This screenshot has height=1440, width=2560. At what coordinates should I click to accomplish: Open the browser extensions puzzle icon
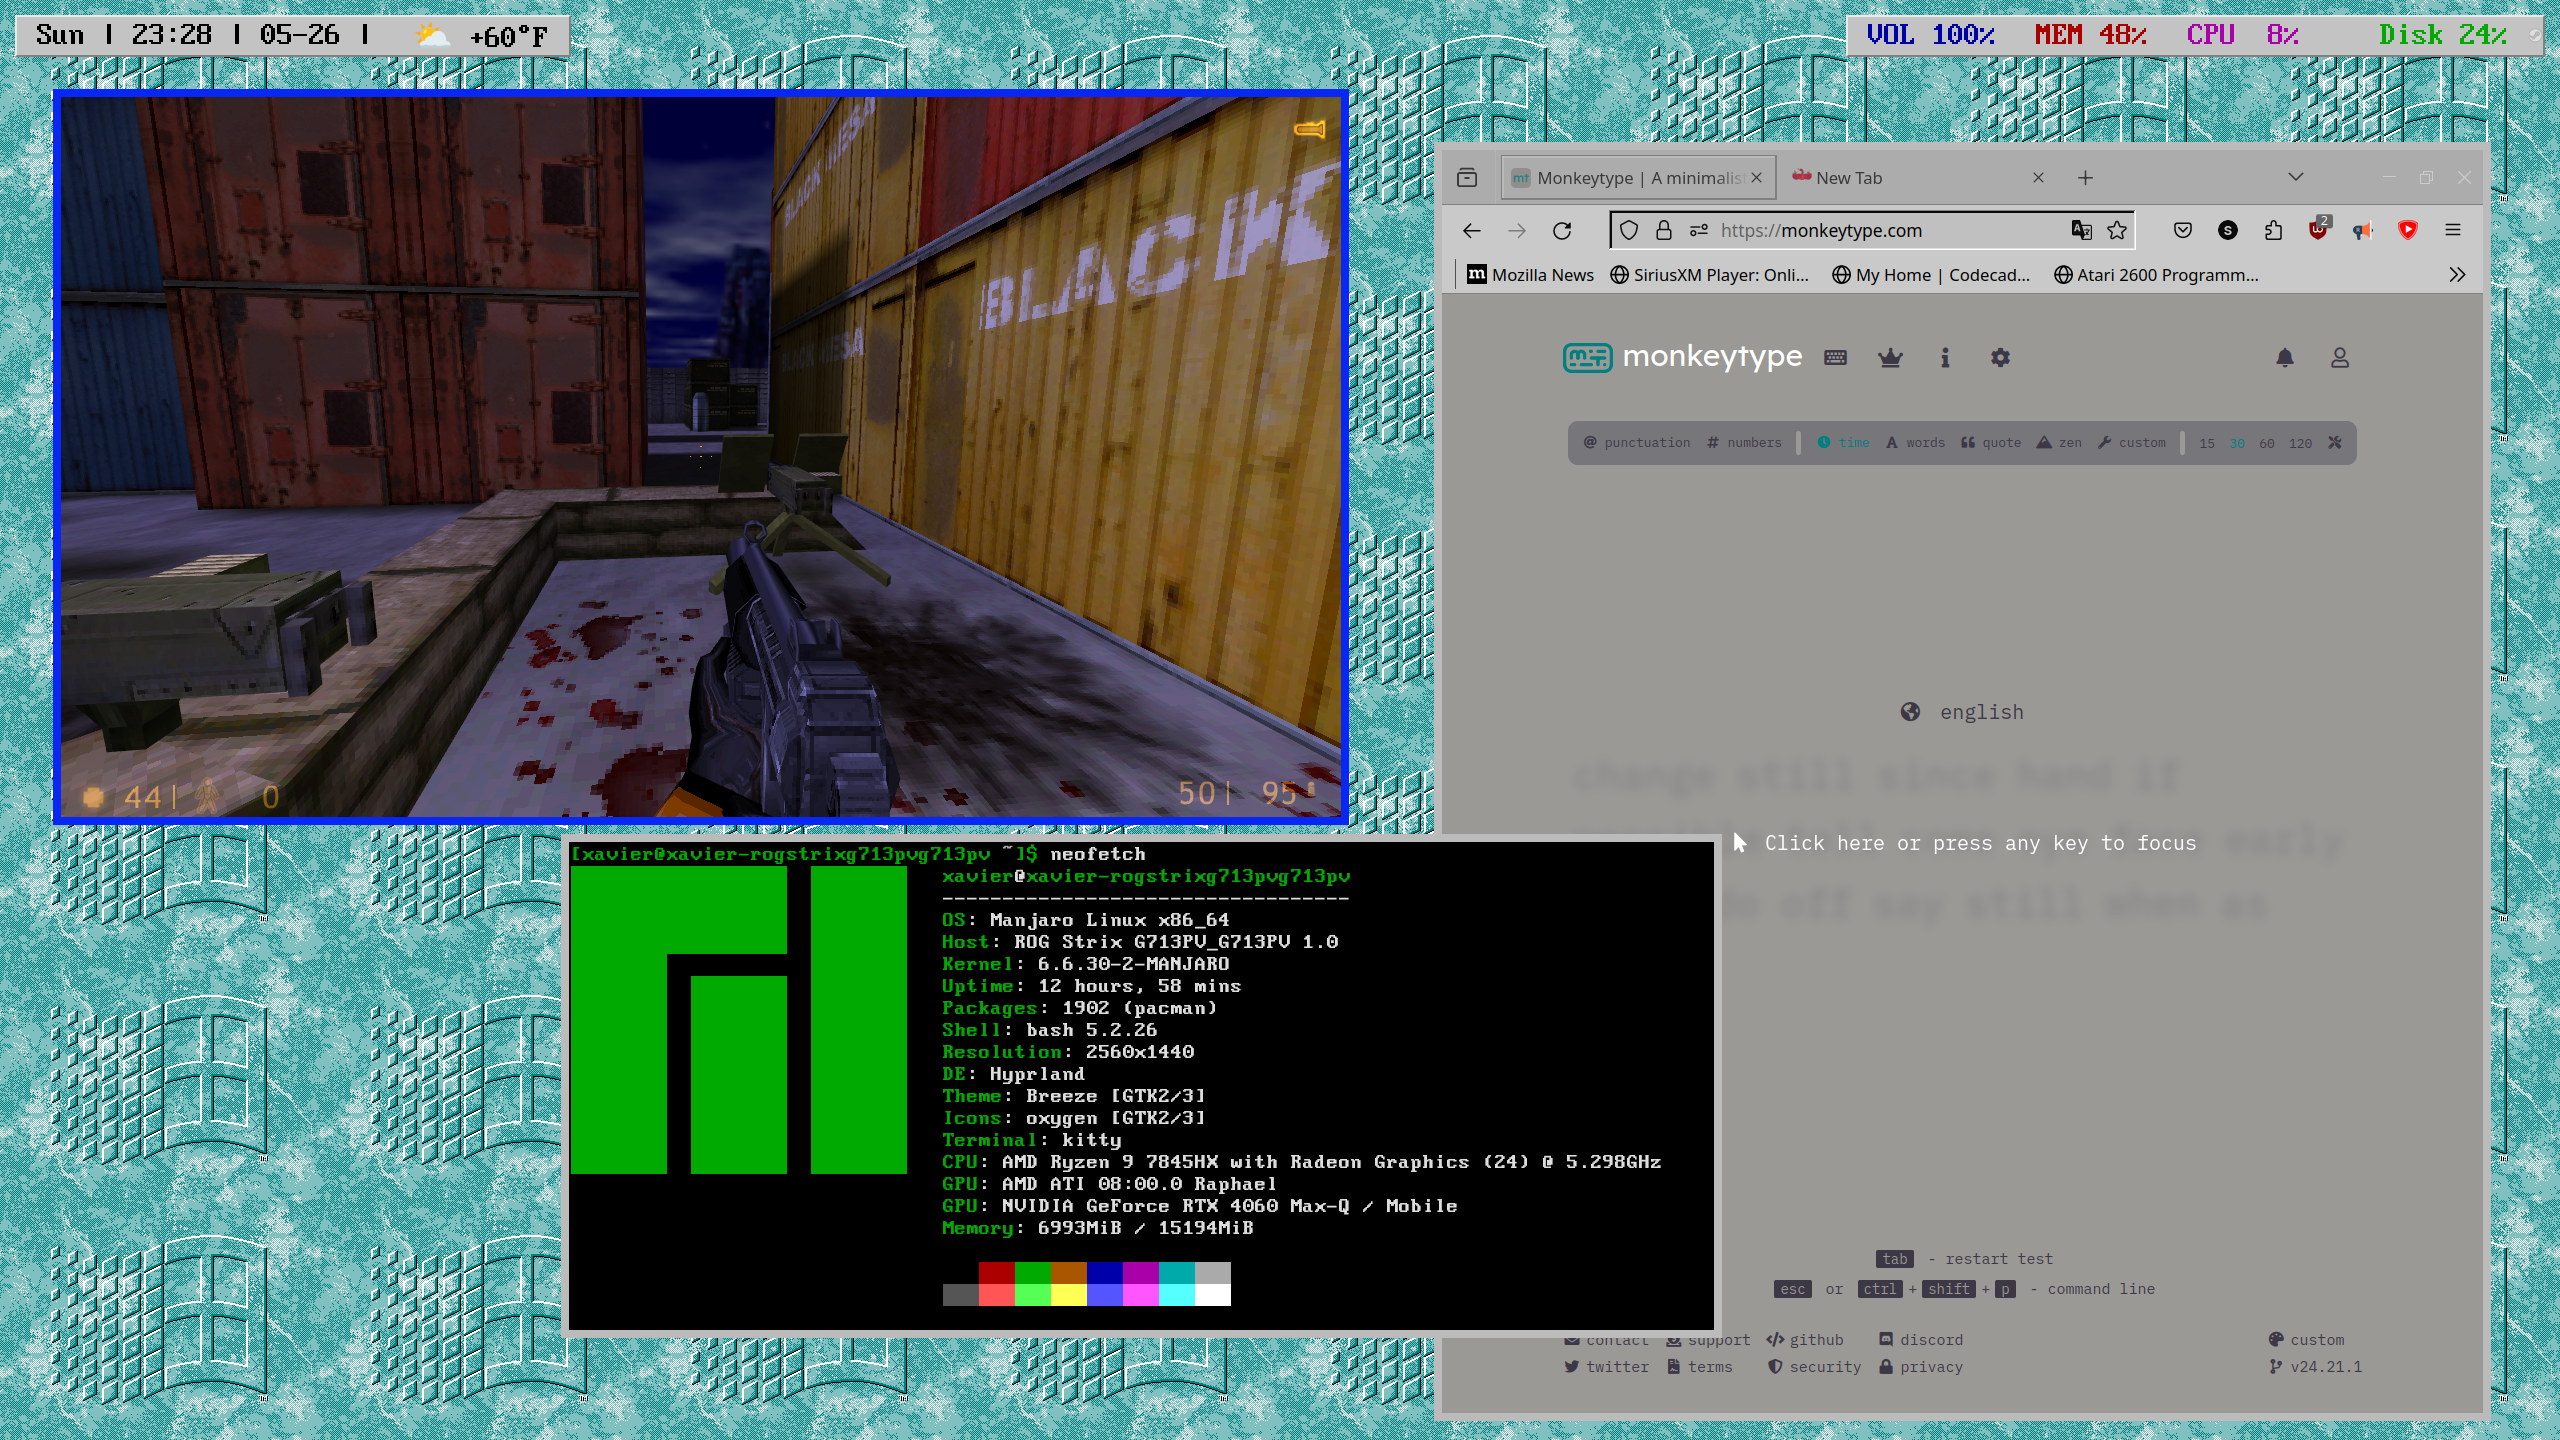(2272, 230)
